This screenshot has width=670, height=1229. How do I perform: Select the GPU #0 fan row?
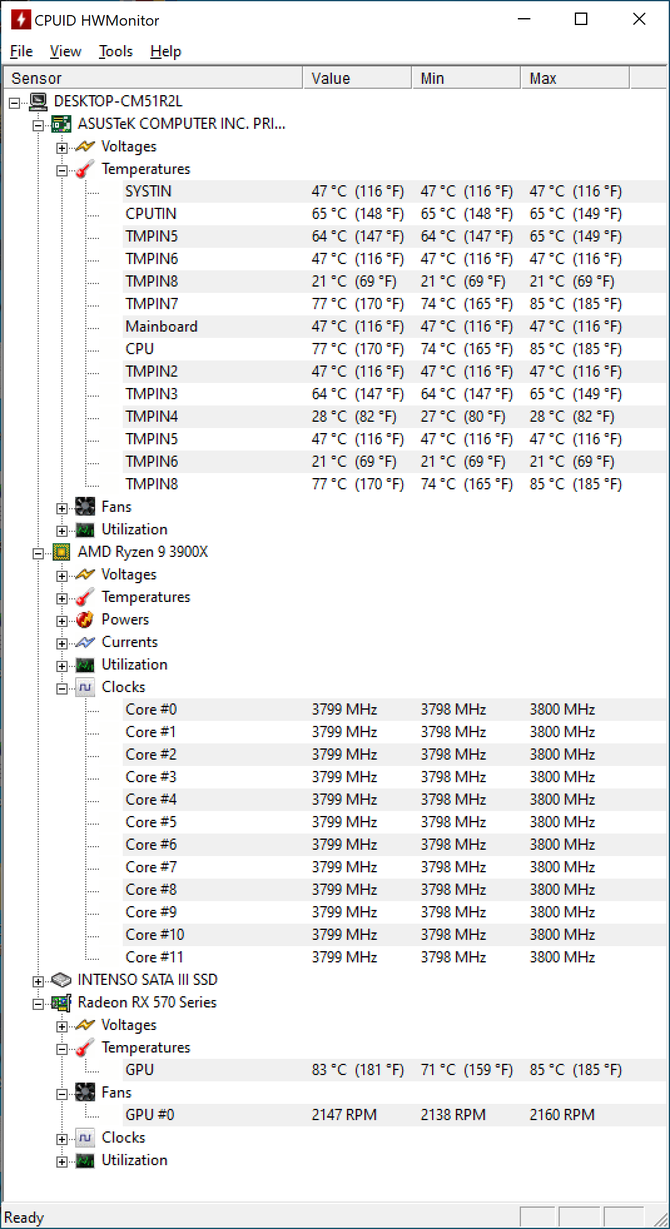(394, 1115)
